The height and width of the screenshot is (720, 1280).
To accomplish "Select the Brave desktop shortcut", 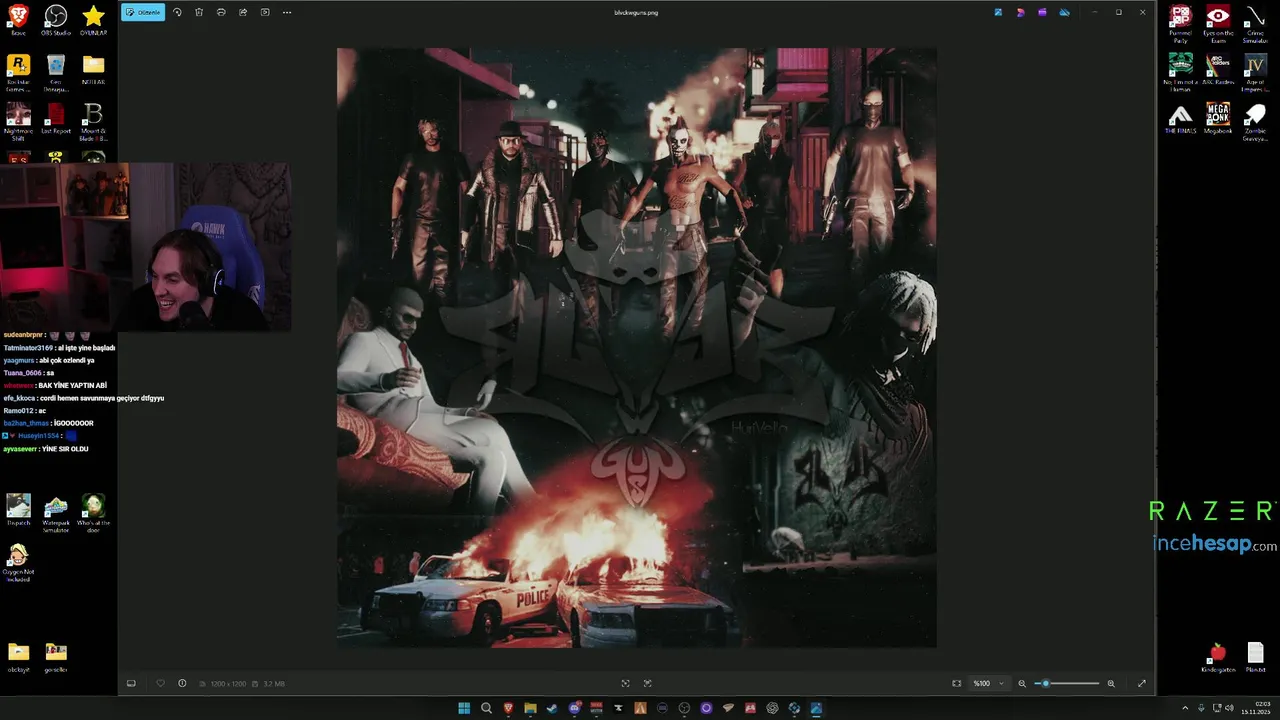I will pyautogui.click(x=18, y=20).
